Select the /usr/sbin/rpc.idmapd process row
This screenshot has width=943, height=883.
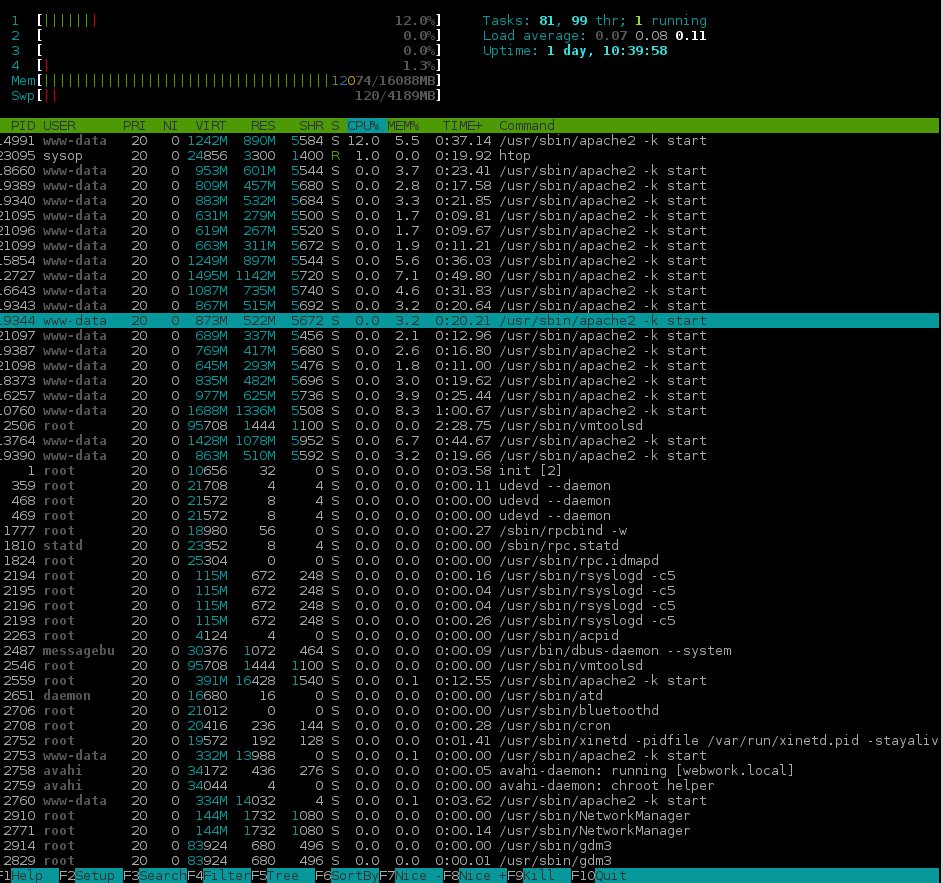[x=469, y=561]
